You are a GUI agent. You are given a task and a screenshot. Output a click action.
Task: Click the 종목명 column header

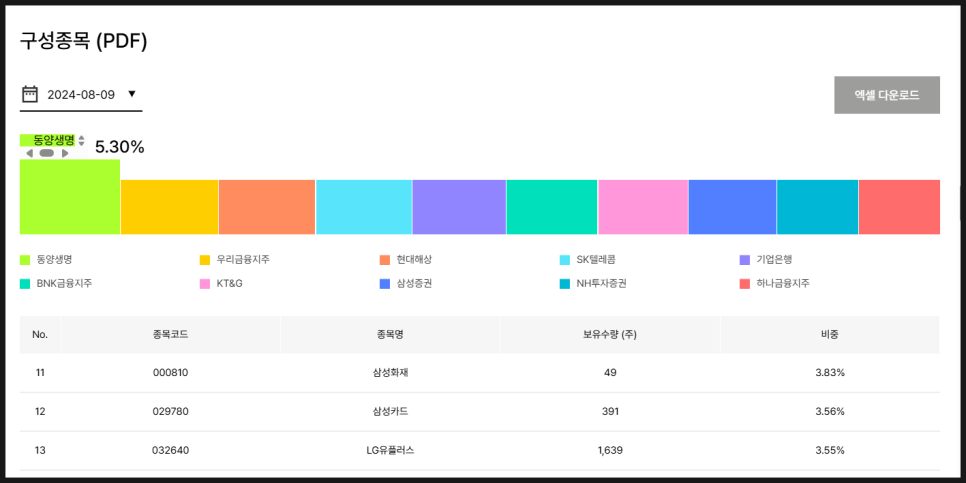tap(390, 334)
